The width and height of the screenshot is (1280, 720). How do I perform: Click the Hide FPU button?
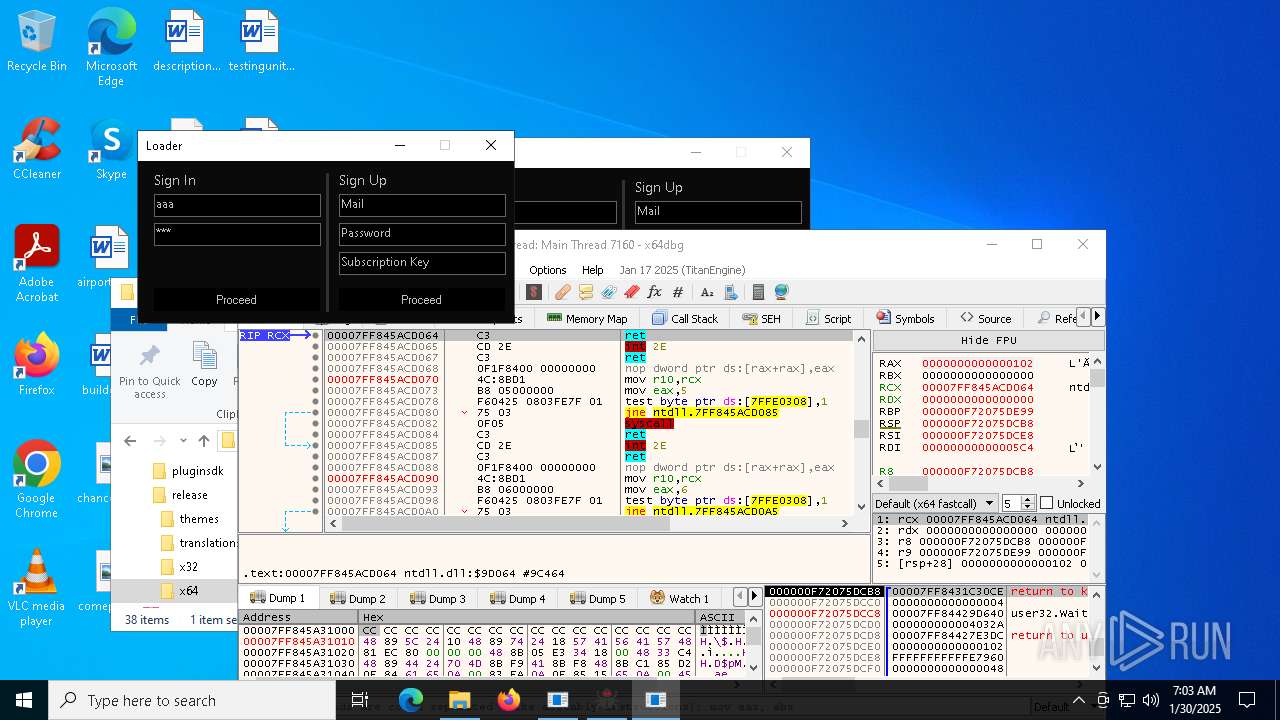pyautogui.click(x=989, y=341)
